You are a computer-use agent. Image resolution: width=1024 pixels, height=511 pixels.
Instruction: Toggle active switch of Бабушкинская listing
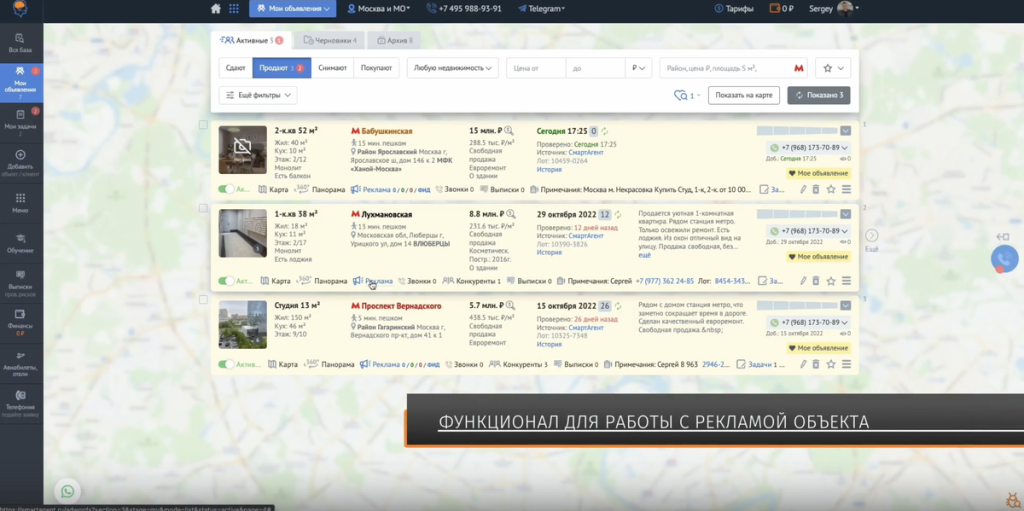(226, 190)
